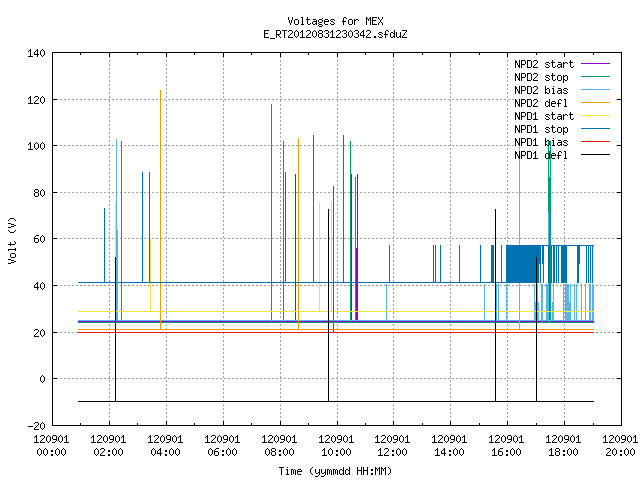
Task: Click the 'Volt (V)' y-axis label
Action: point(13,240)
